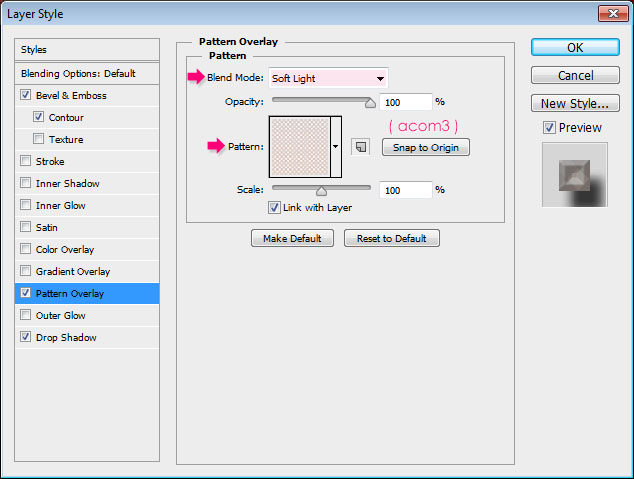Viewport: 634px width, 479px height.
Task: Toggle the Preview checkbox
Action: (x=549, y=128)
